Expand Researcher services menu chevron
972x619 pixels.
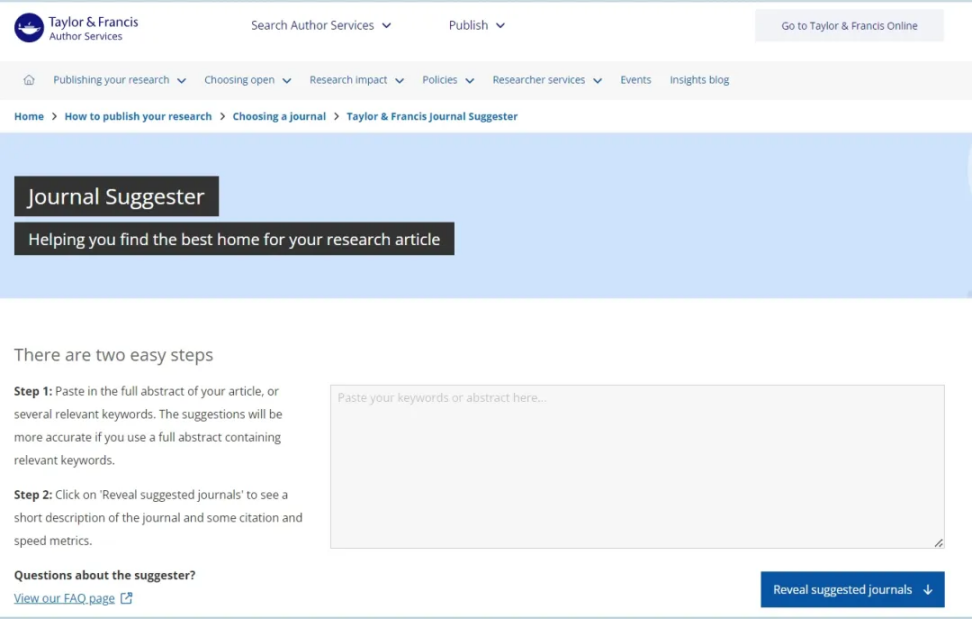click(x=598, y=81)
